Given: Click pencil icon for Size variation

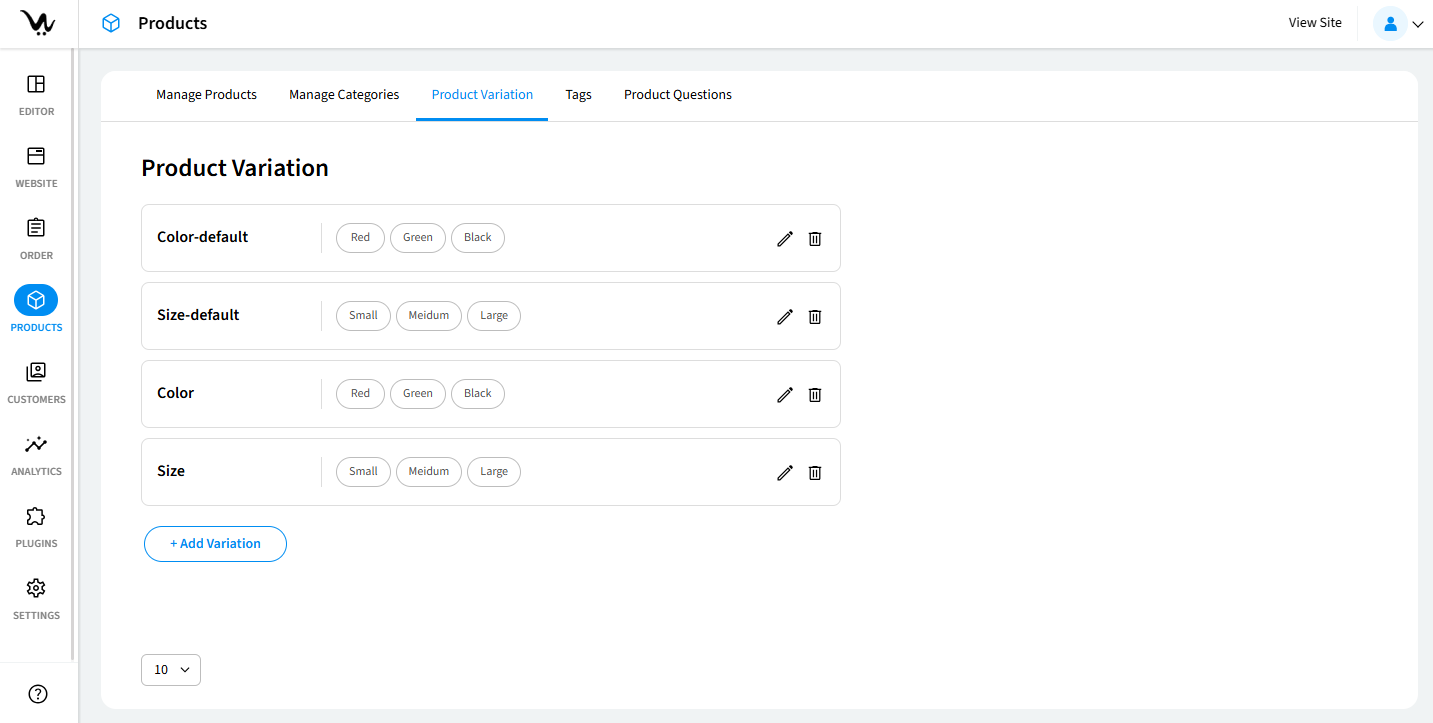Looking at the screenshot, I should 785,472.
